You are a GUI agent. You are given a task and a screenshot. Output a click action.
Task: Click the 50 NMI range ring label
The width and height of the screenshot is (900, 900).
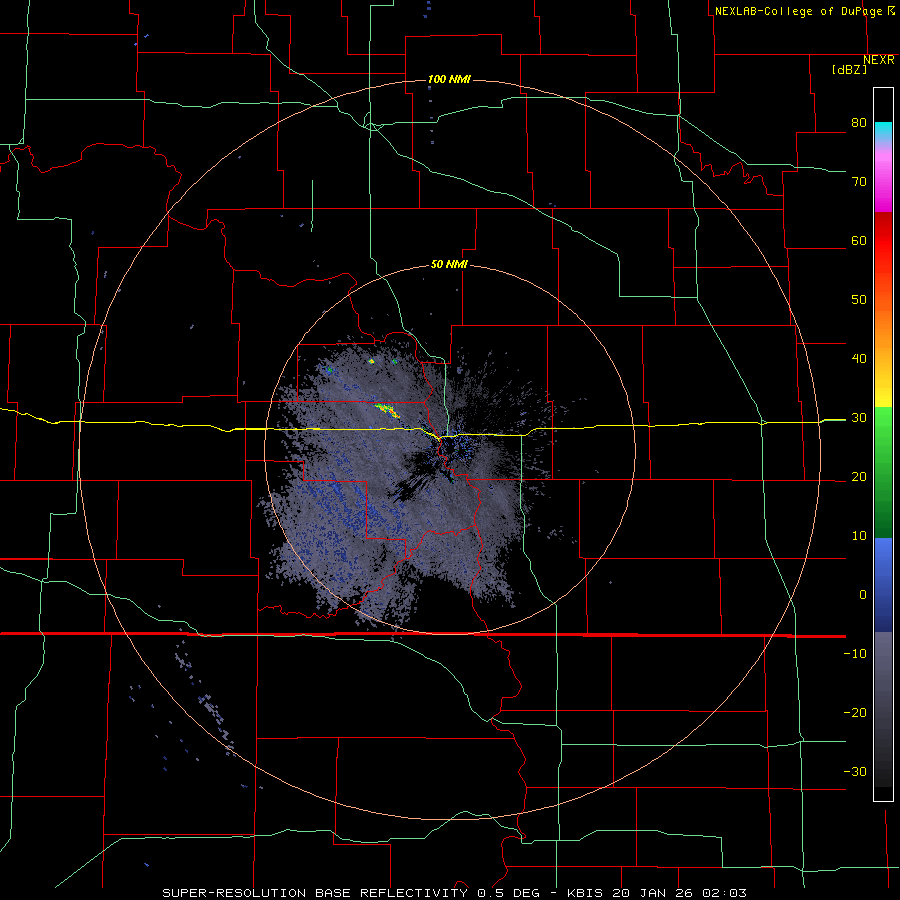click(449, 265)
